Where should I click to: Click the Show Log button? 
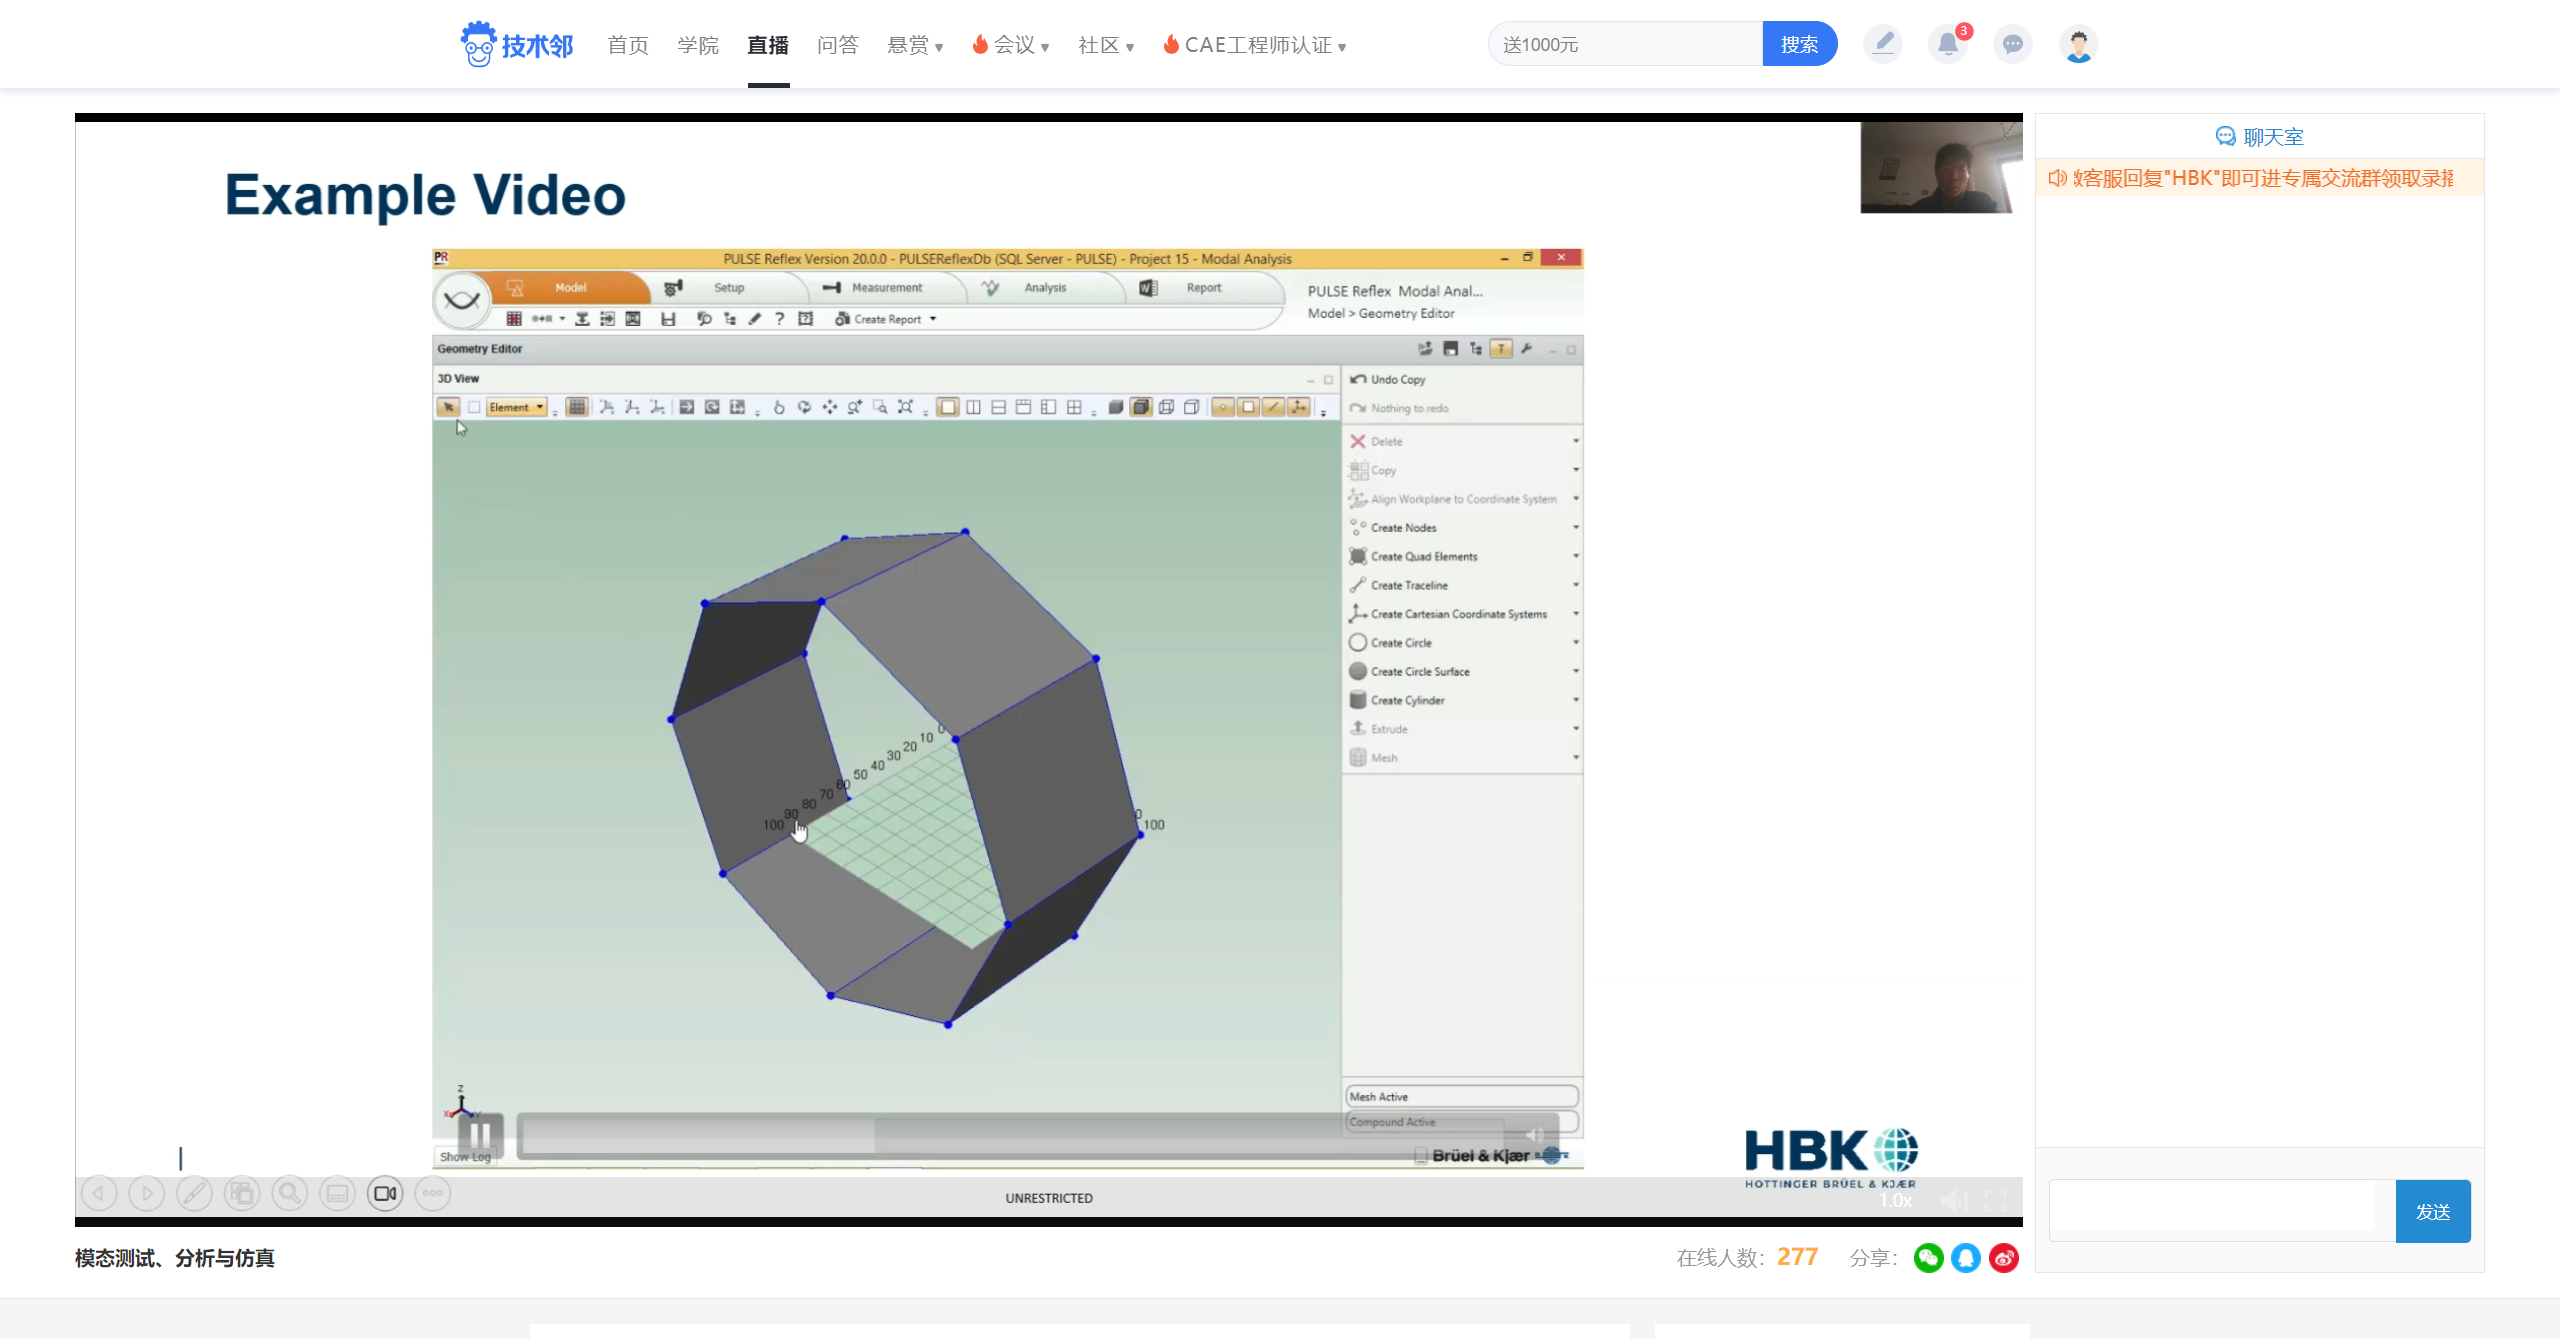(466, 1157)
